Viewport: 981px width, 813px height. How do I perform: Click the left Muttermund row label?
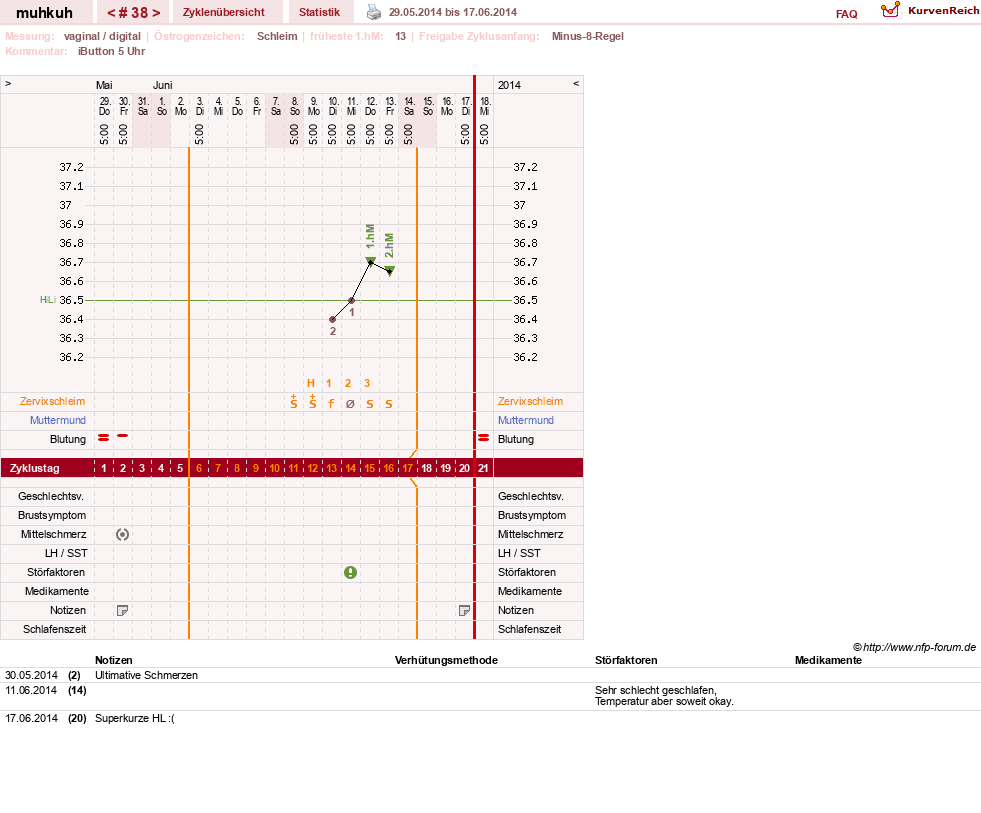(58, 420)
